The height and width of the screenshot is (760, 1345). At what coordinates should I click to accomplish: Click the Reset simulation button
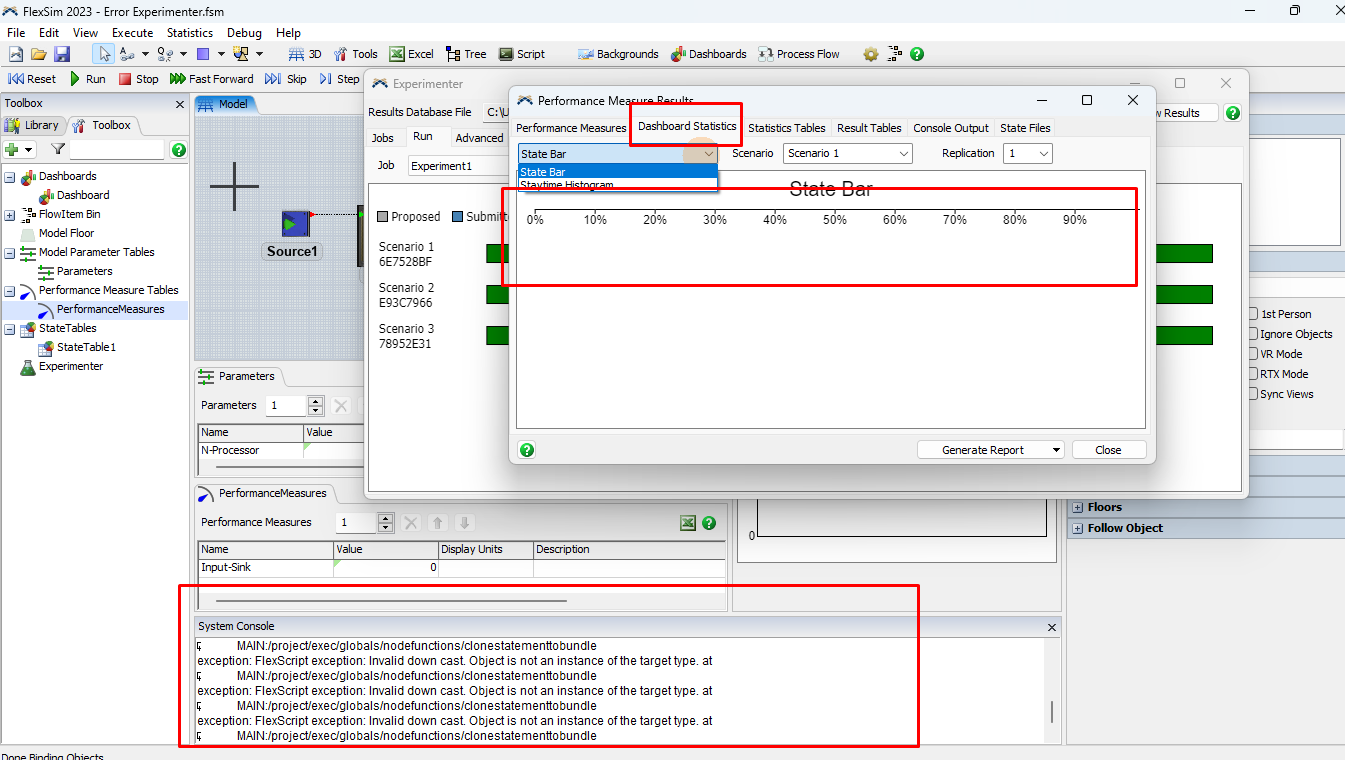point(32,79)
